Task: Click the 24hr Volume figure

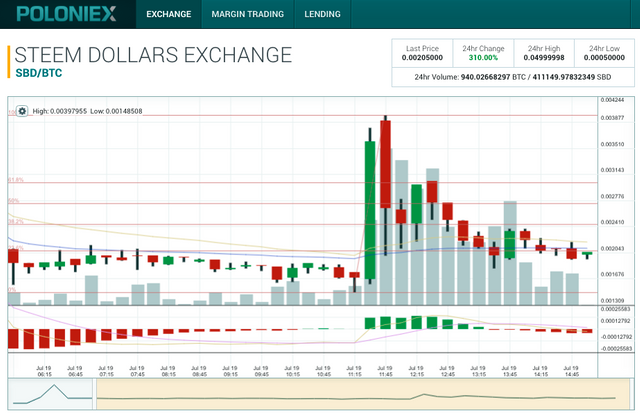Action: (x=513, y=77)
